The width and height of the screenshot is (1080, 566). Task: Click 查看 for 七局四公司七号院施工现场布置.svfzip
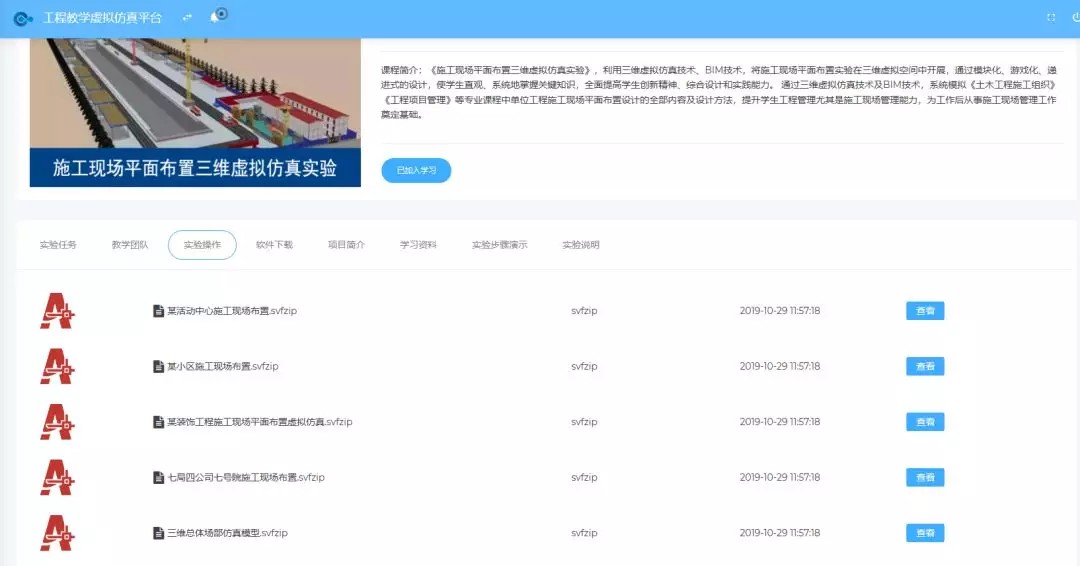pos(925,477)
